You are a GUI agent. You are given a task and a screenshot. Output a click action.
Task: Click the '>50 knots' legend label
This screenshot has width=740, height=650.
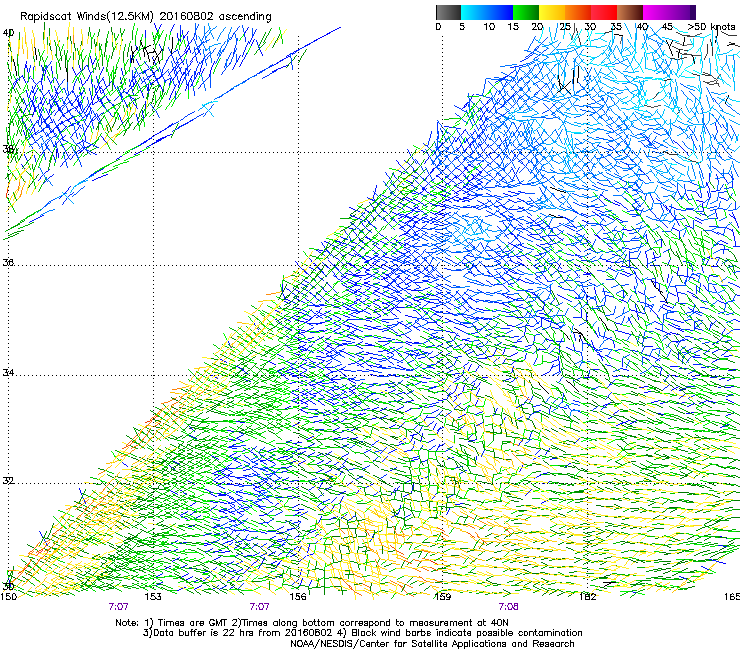(711, 27)
